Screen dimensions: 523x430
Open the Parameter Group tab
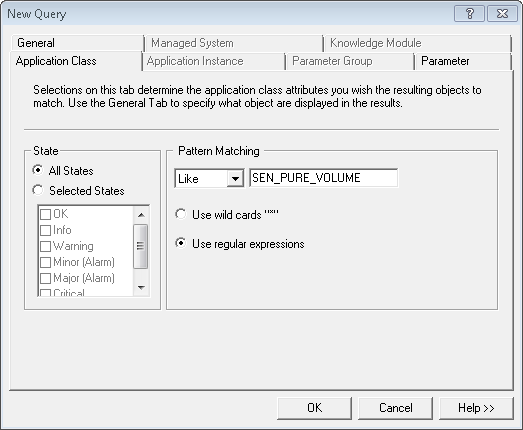tap(350, 61)
